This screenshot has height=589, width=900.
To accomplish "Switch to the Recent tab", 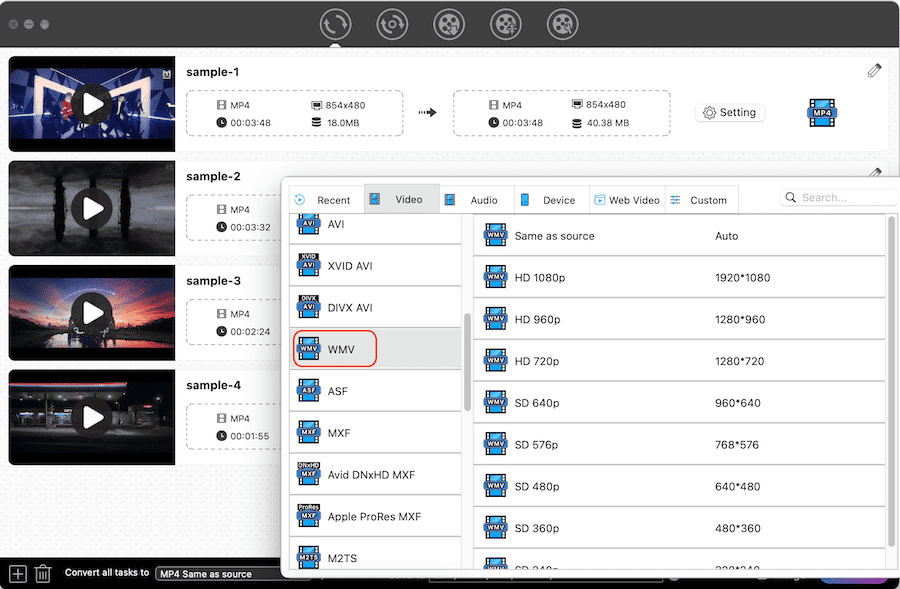I will click(x=327, y=200).
